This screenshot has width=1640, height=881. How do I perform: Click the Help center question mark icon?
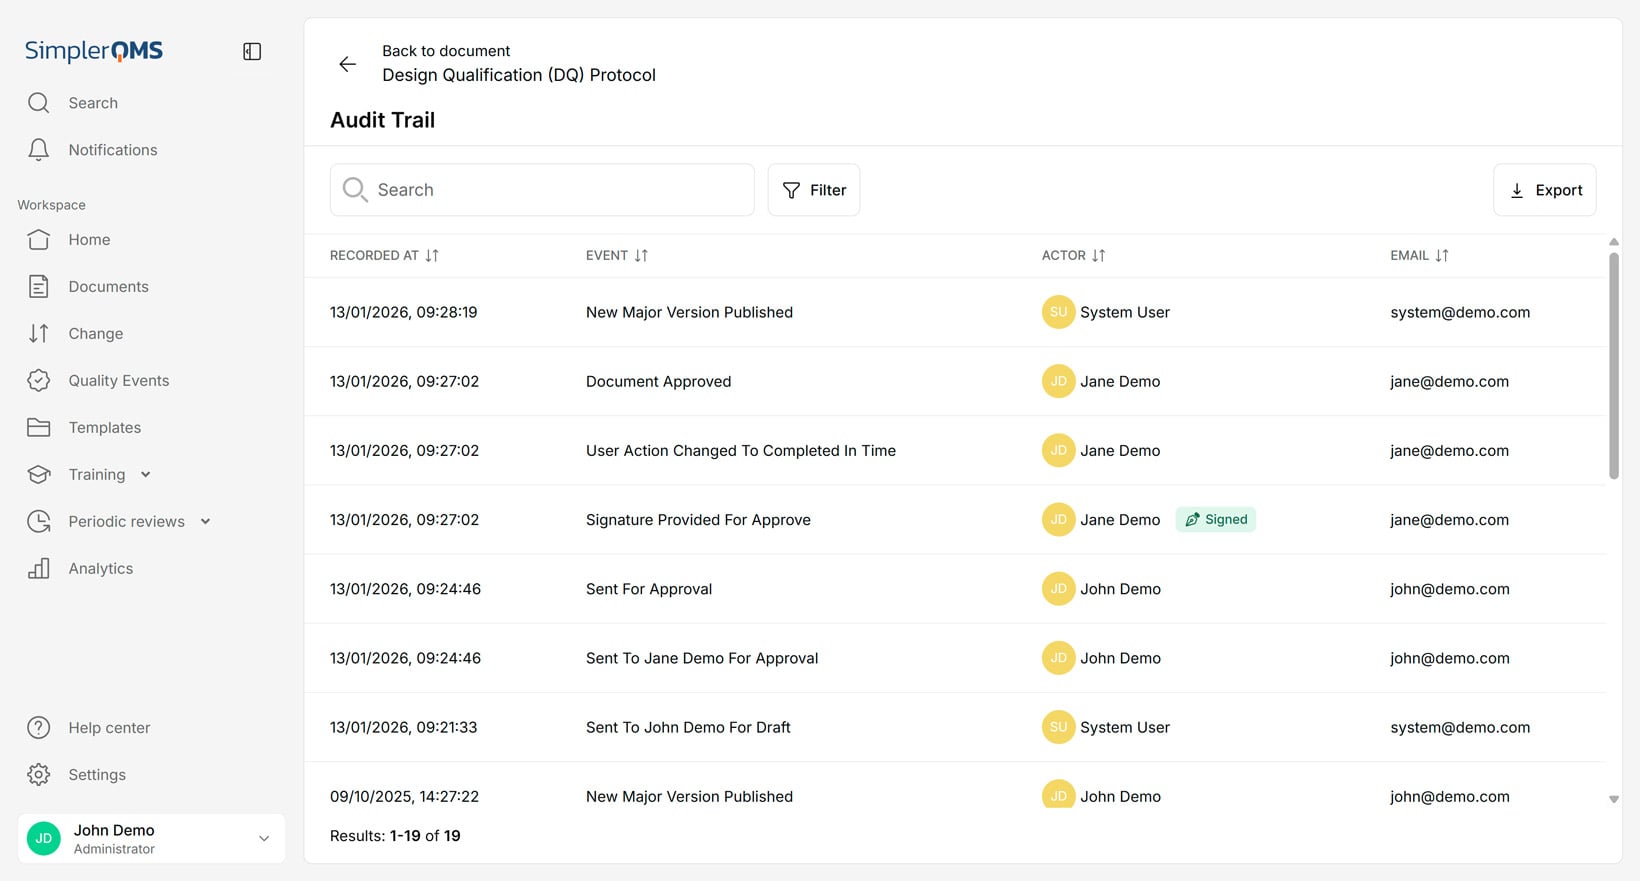[39, 728]
